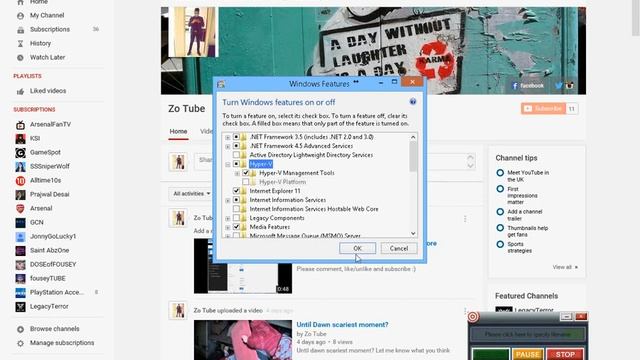Toggle the Hyper-V checkbox
This screenshot has height=360, width=640.
(236, 164)
